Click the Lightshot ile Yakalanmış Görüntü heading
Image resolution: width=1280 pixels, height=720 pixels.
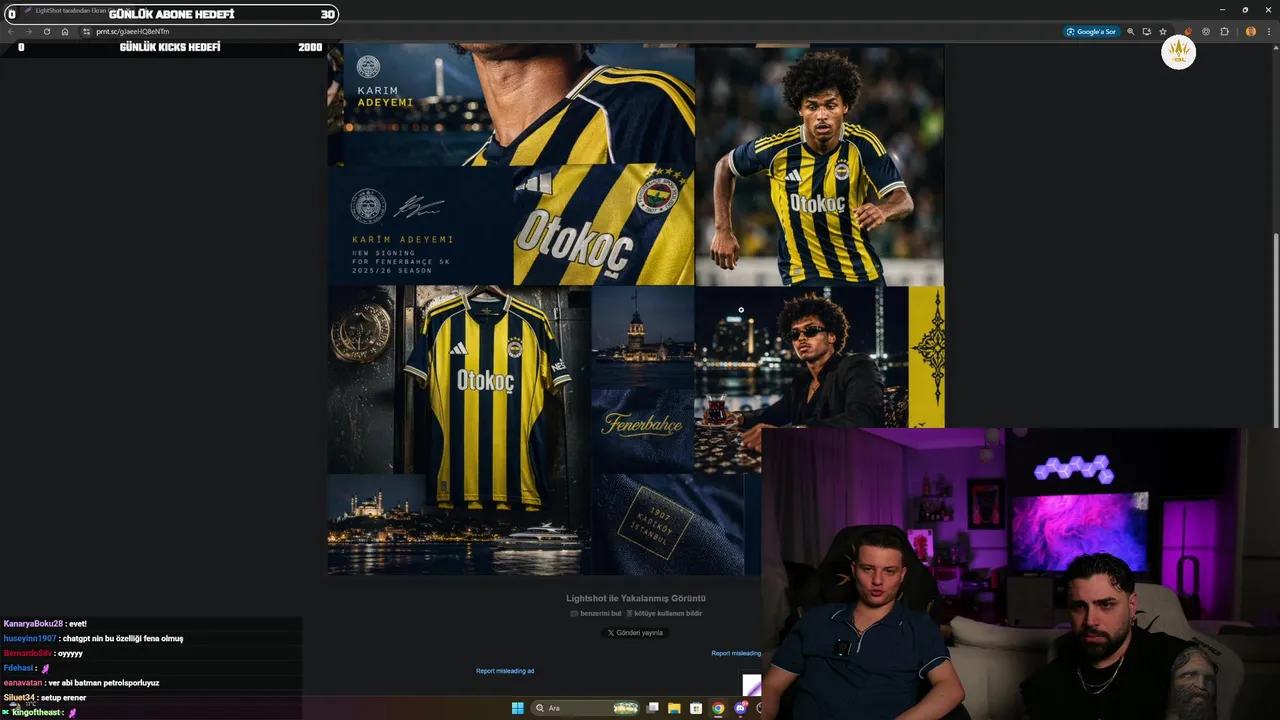point(636,598)
